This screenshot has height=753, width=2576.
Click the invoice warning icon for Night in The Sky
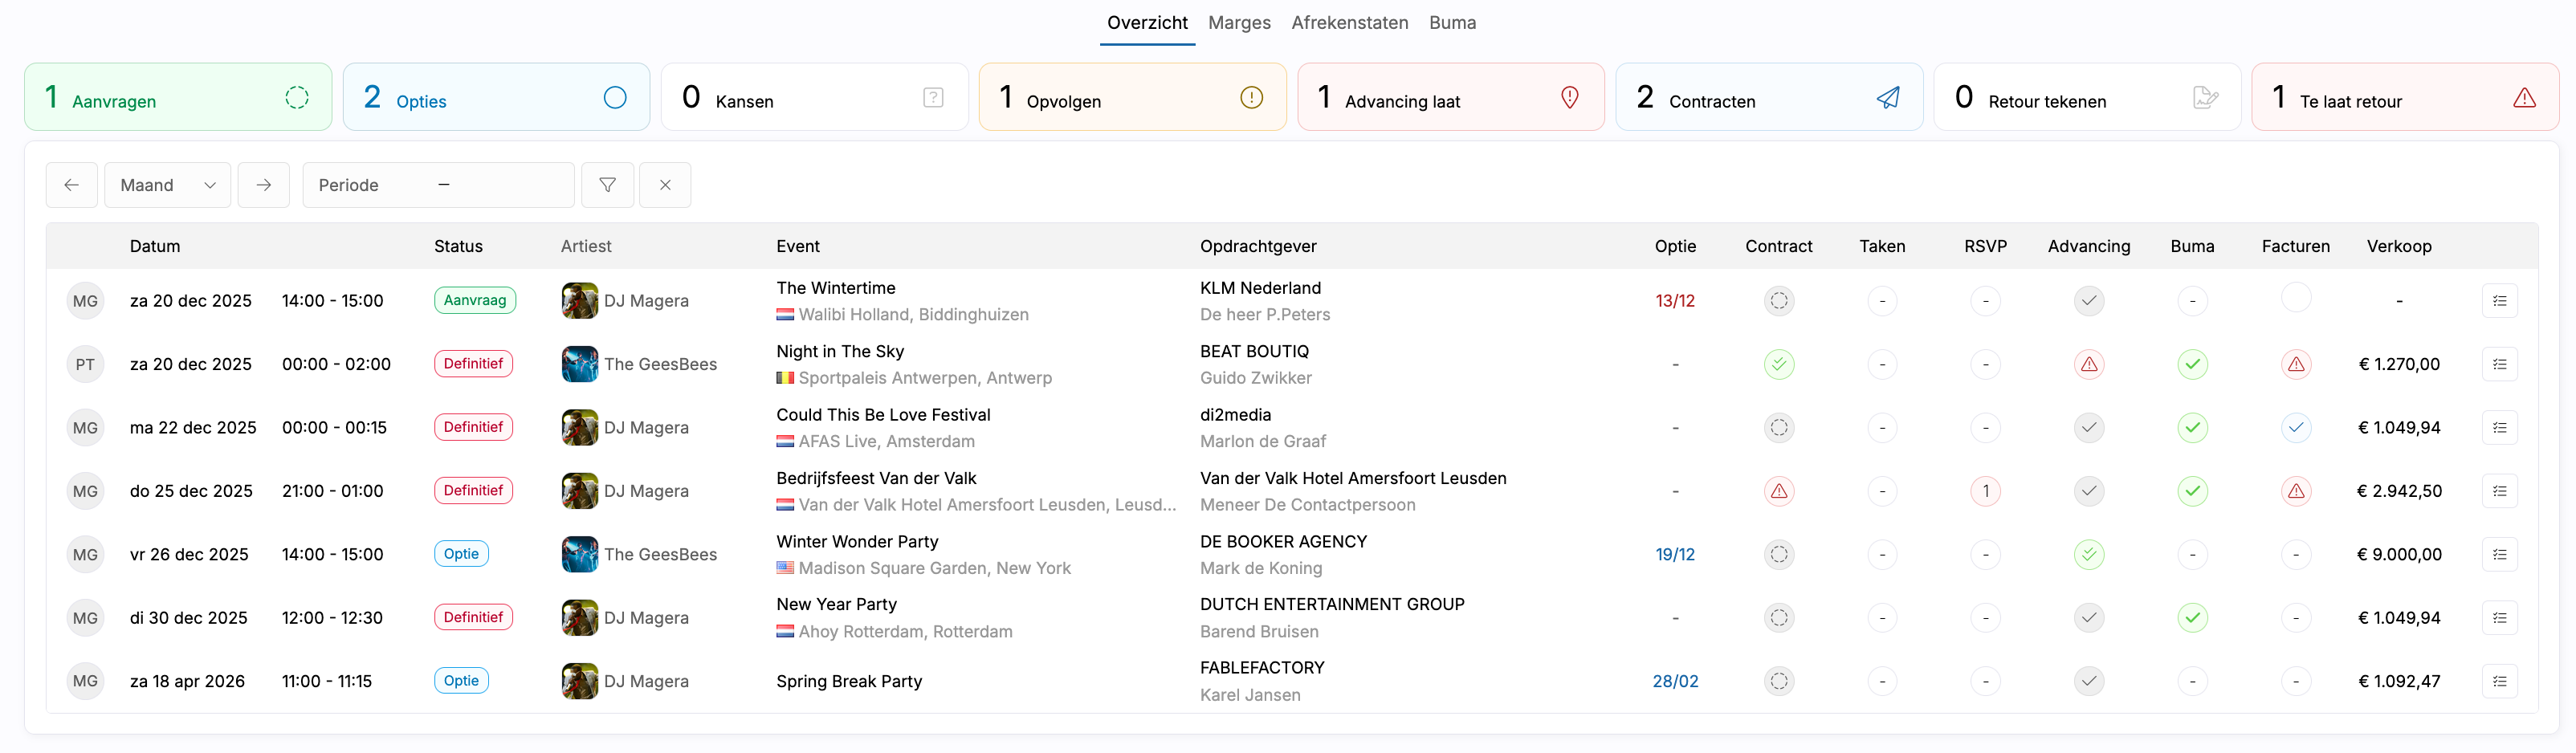click(x=2295, y=364)
